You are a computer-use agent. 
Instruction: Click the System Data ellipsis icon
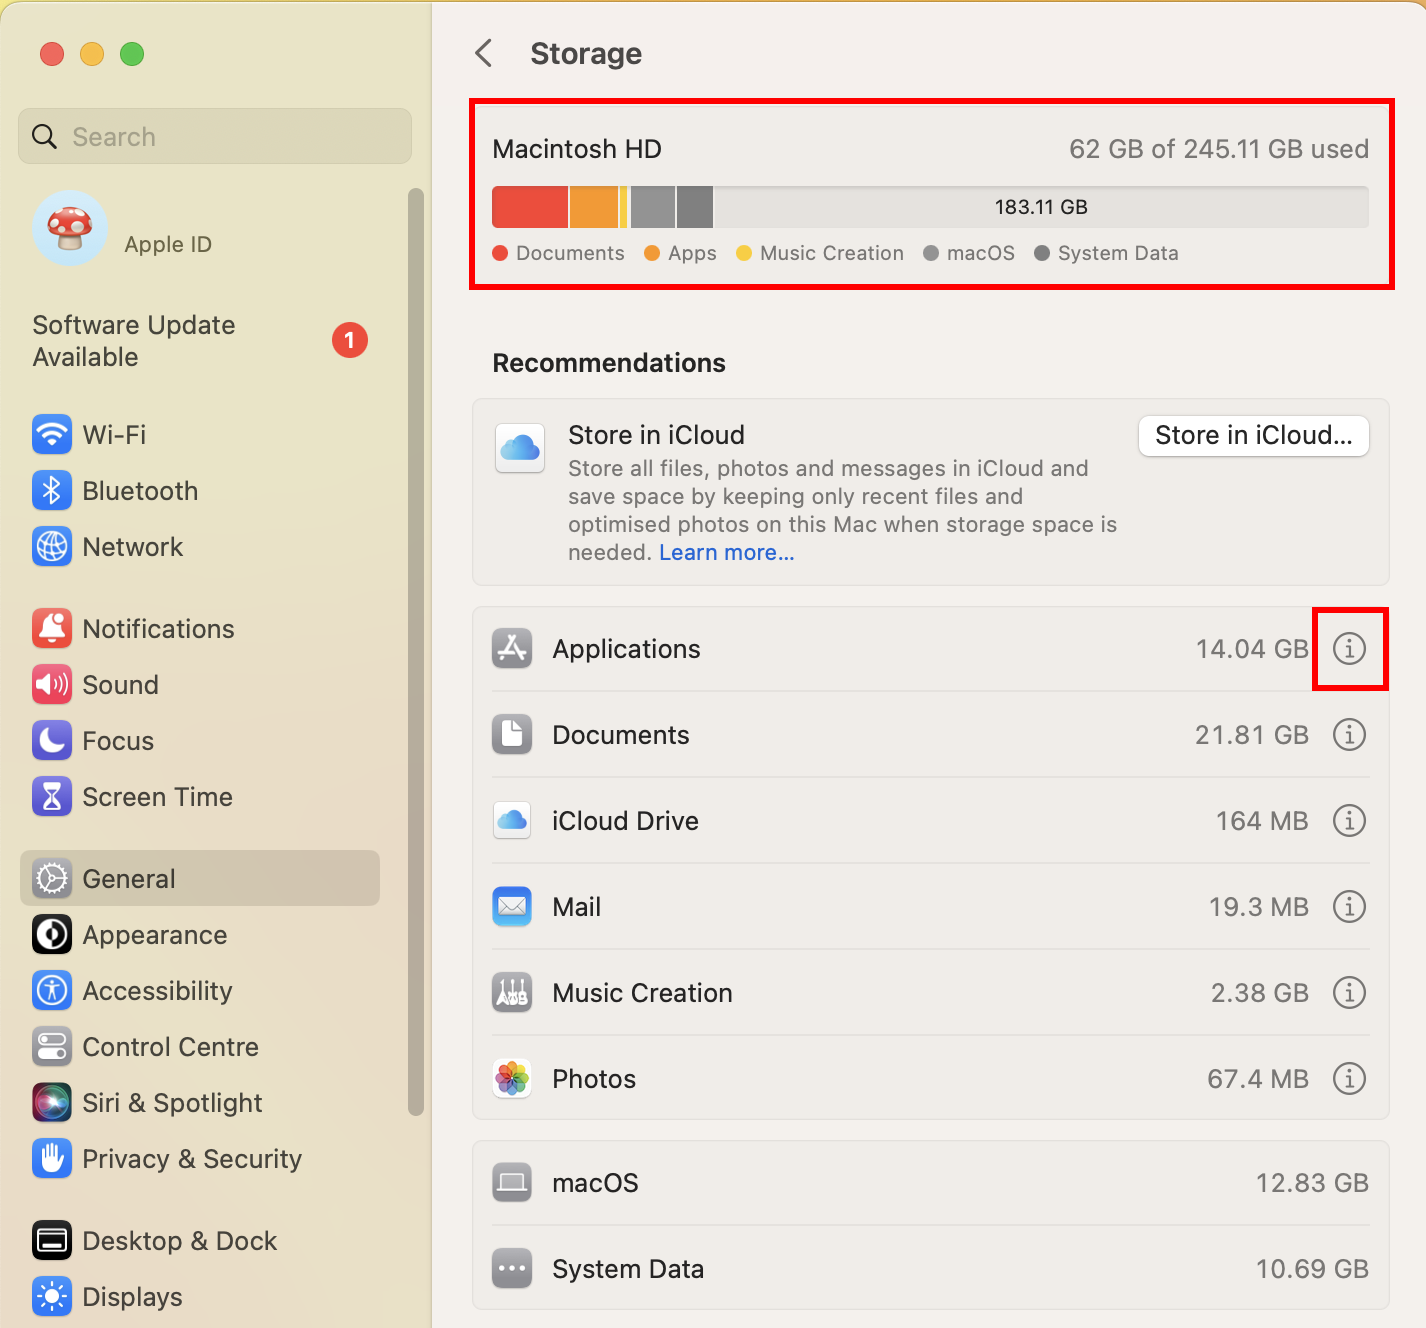pyautogui.click(x=512, y=1269)
